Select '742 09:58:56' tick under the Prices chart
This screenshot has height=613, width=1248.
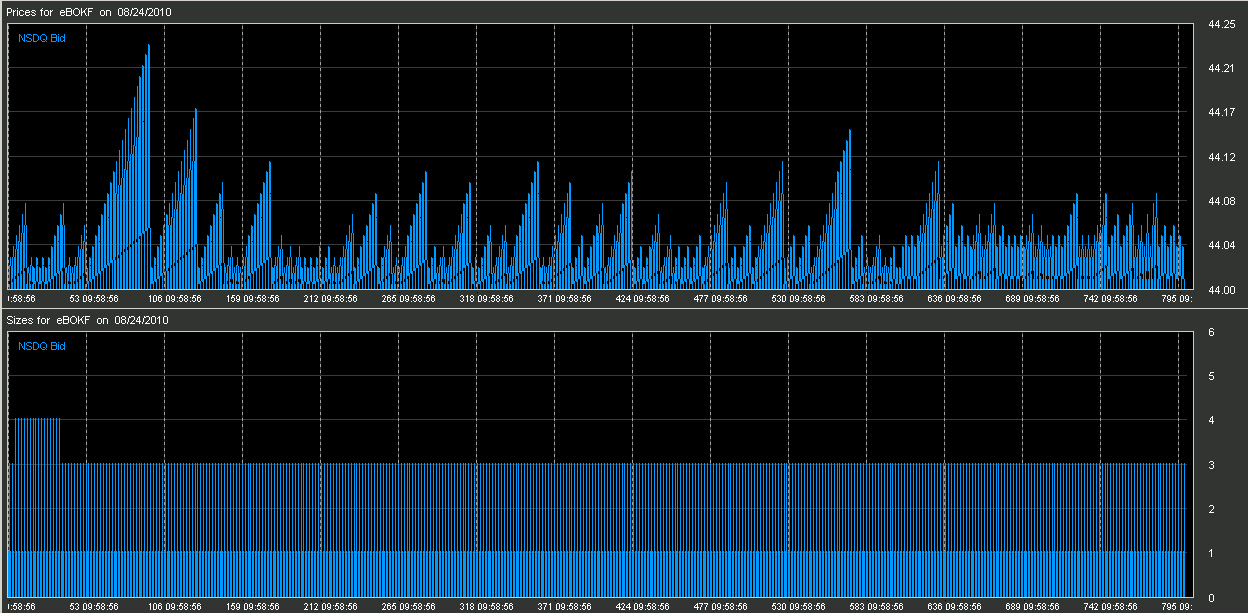coord(1112,298)
